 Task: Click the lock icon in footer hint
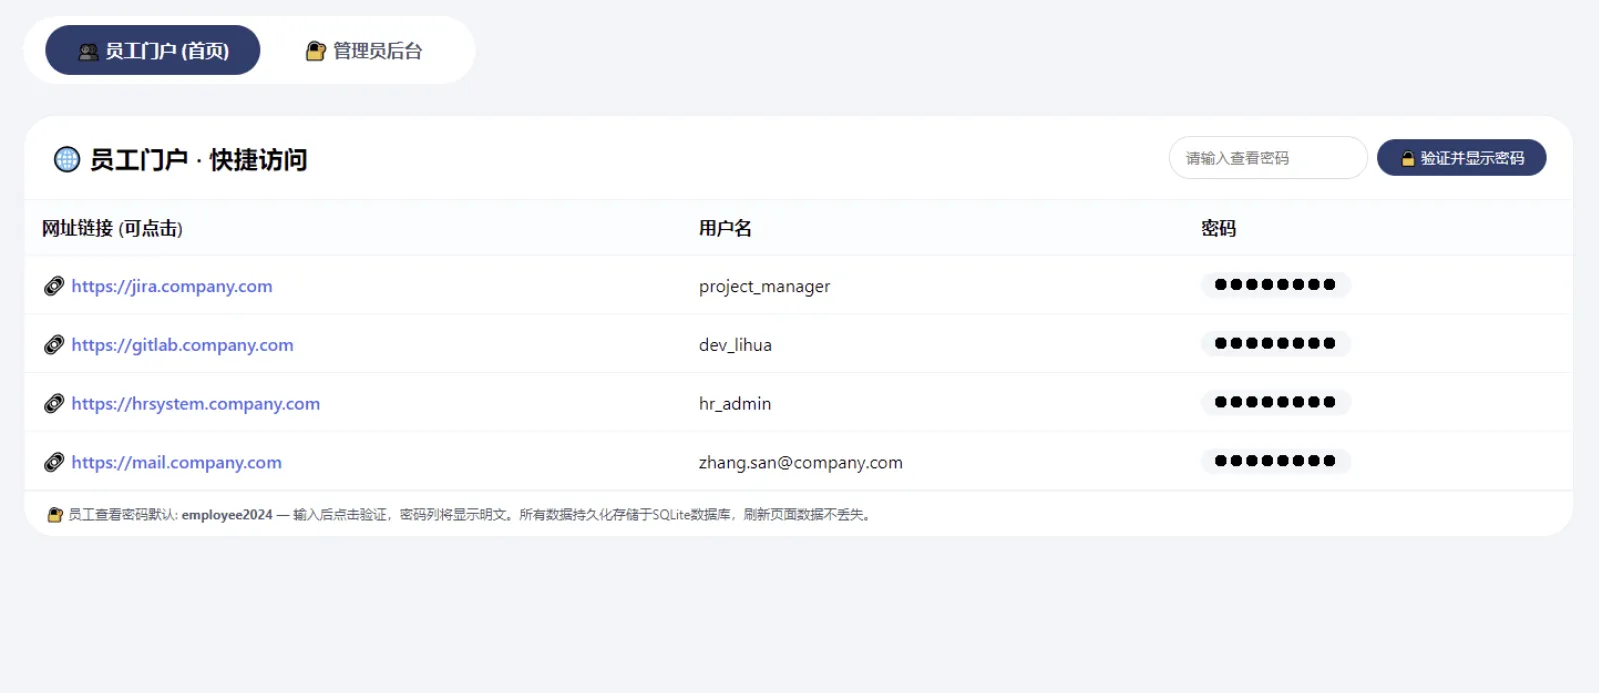point(55,515)
